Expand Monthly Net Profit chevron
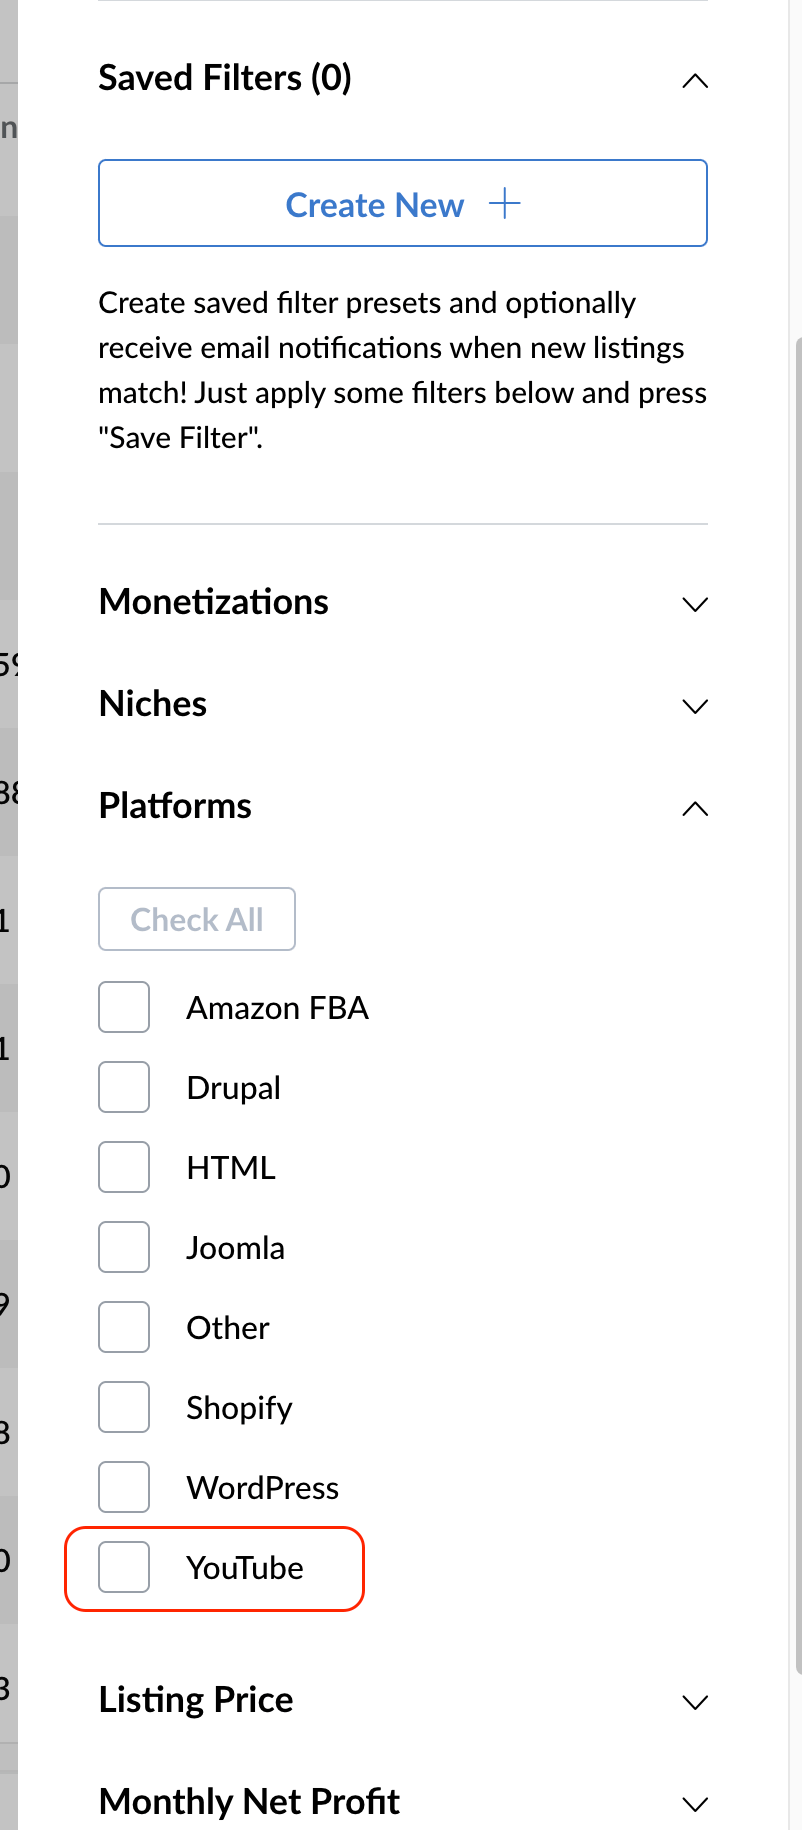The image size is (802, 1830). click(694, 1804)
